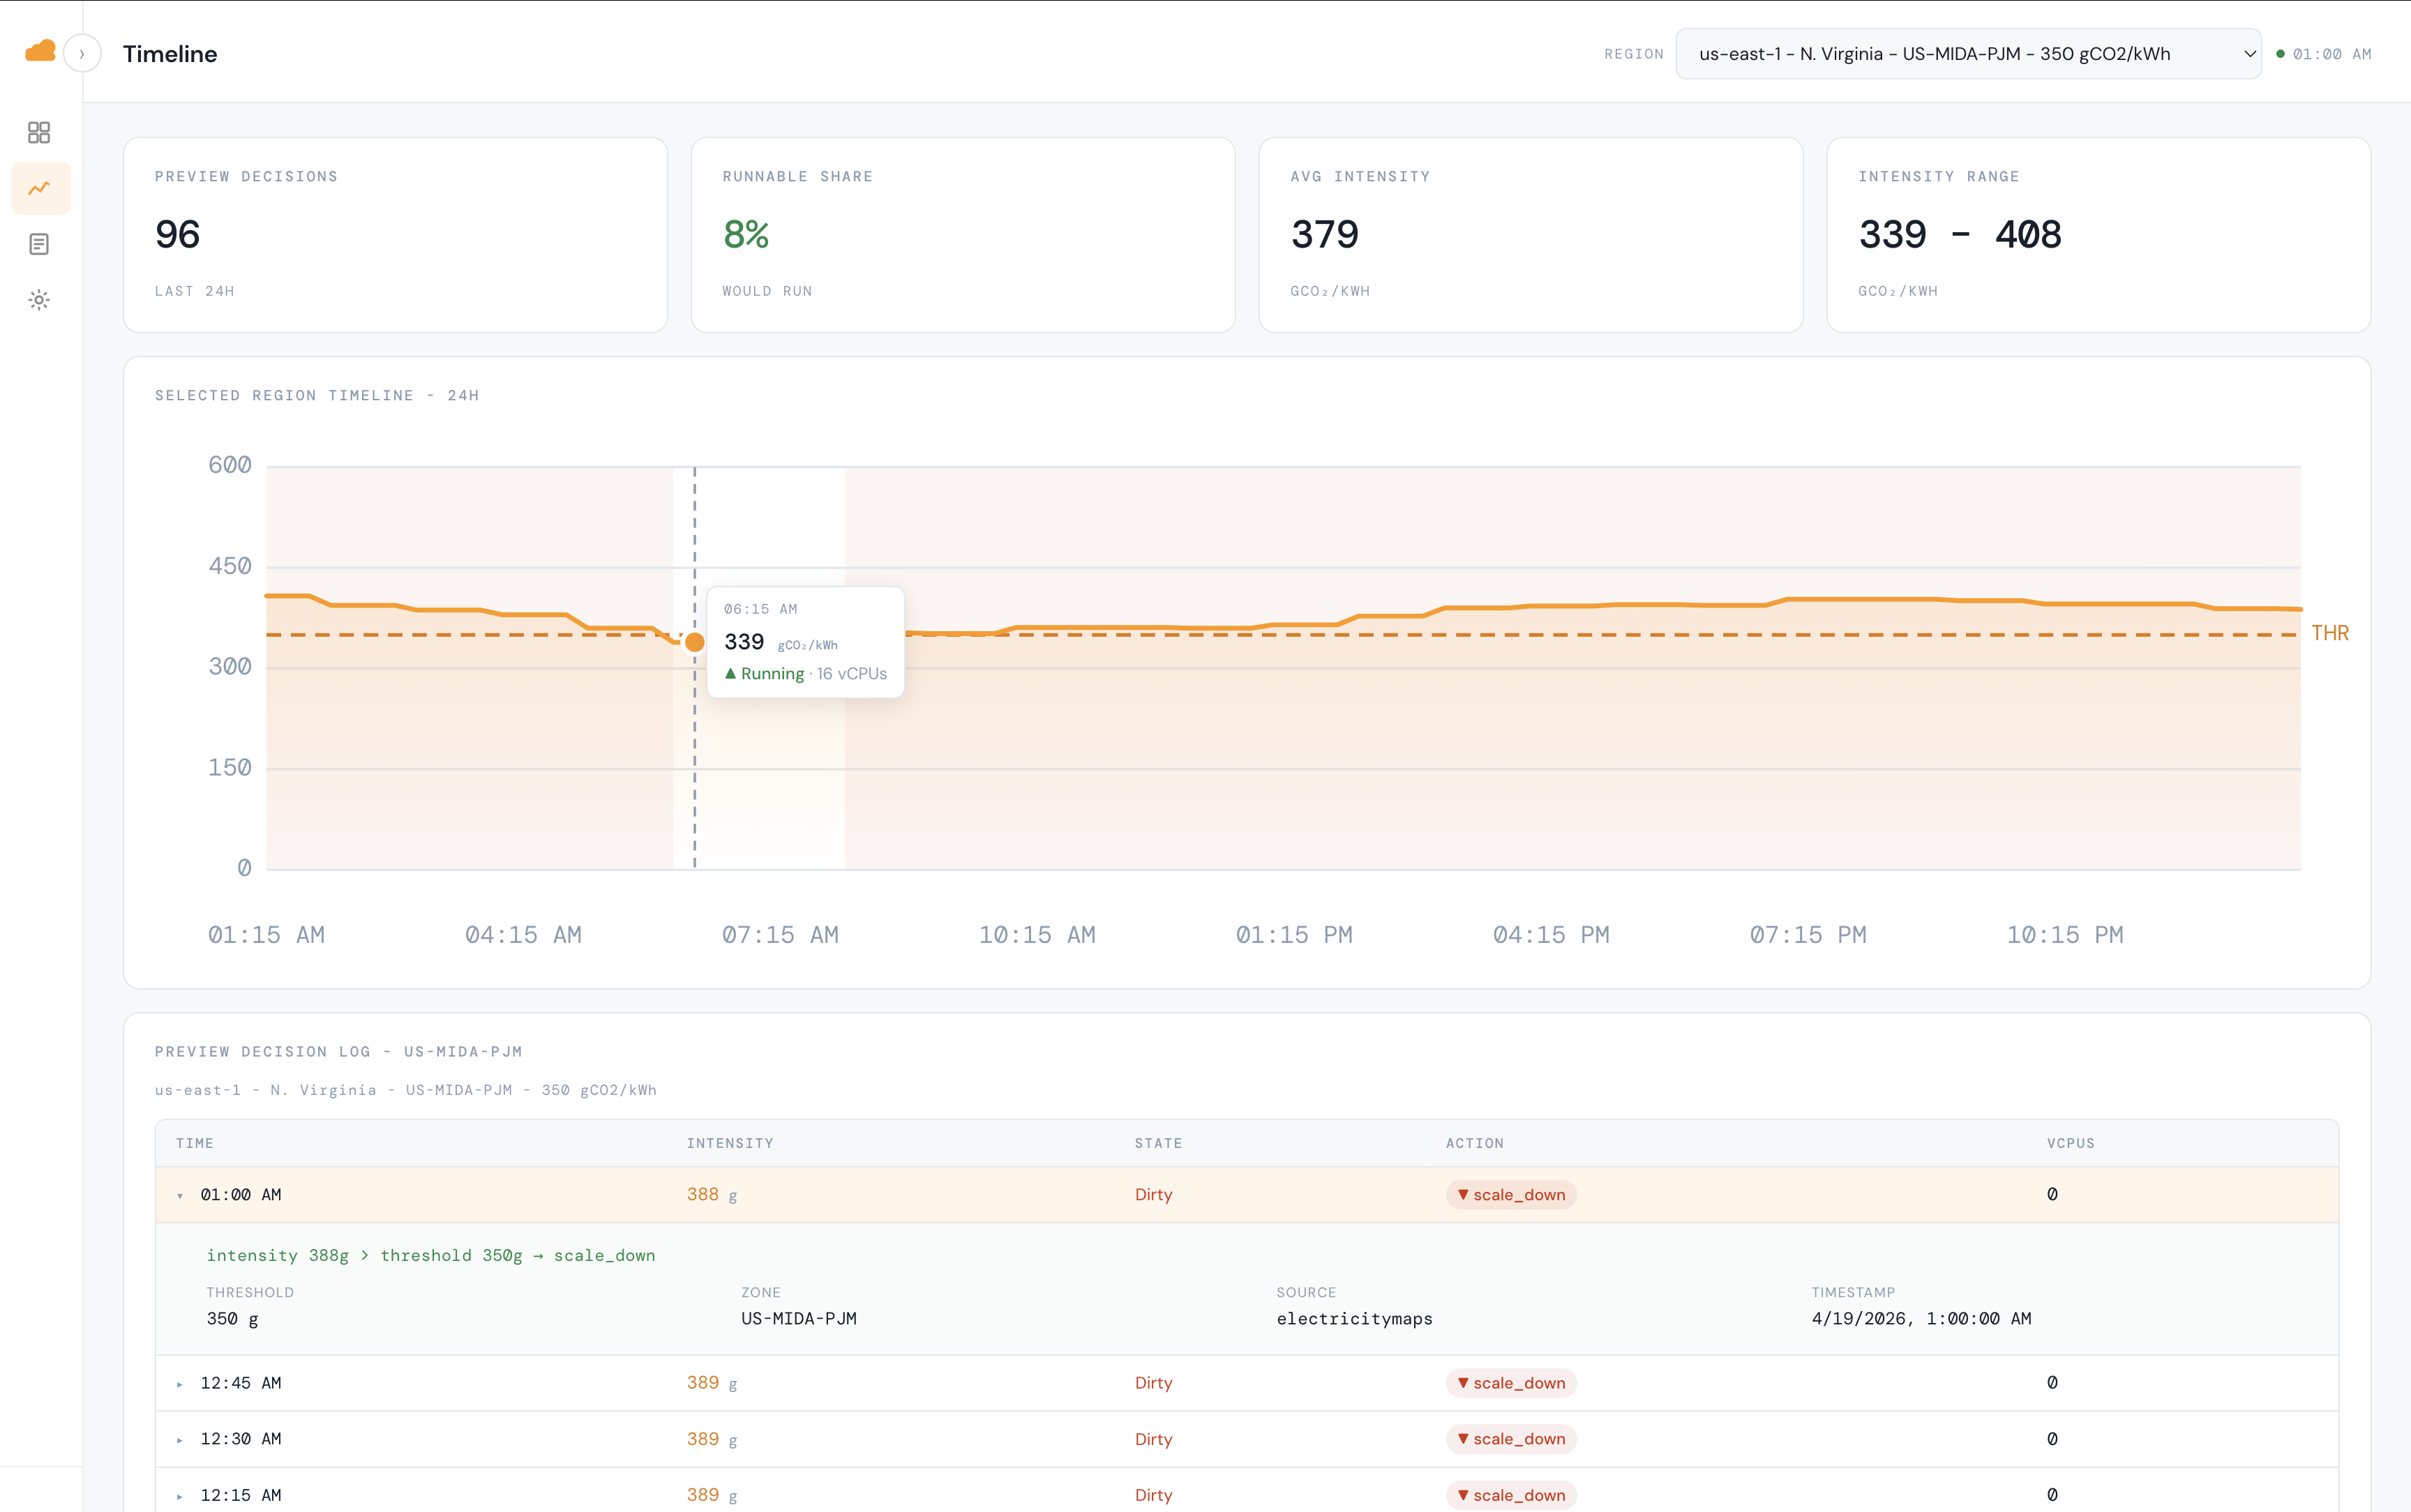
Task: Open the Region dropdown for us-east-1
Action: [1967, 54]
